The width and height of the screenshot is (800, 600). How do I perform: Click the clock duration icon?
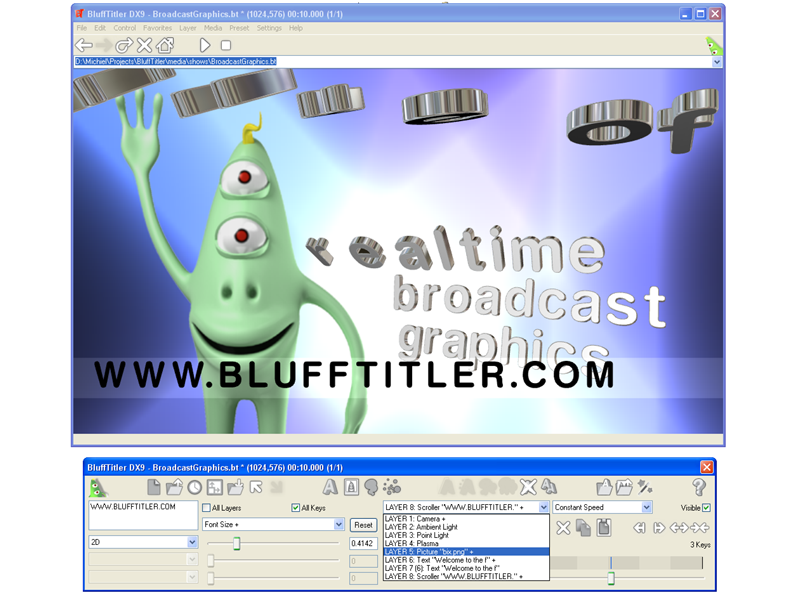194,488
